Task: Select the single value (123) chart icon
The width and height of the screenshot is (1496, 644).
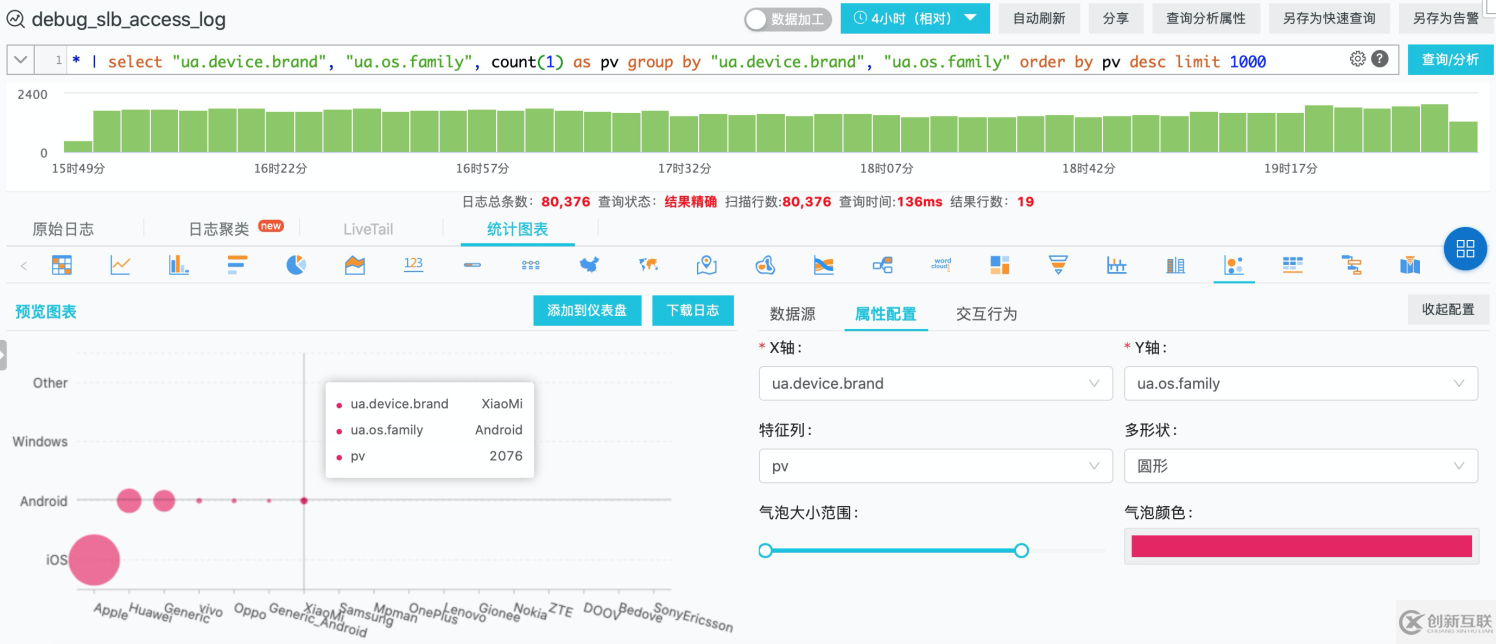Action: coord(410,264)
